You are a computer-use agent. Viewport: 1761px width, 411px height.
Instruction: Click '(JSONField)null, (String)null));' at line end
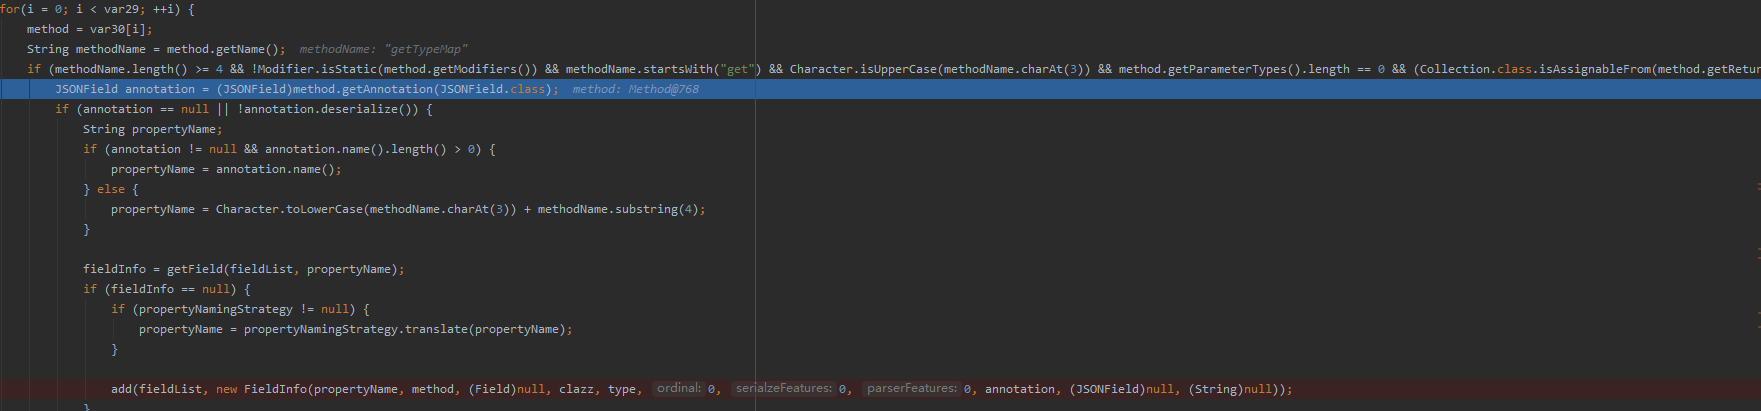tap(1181, 389)
